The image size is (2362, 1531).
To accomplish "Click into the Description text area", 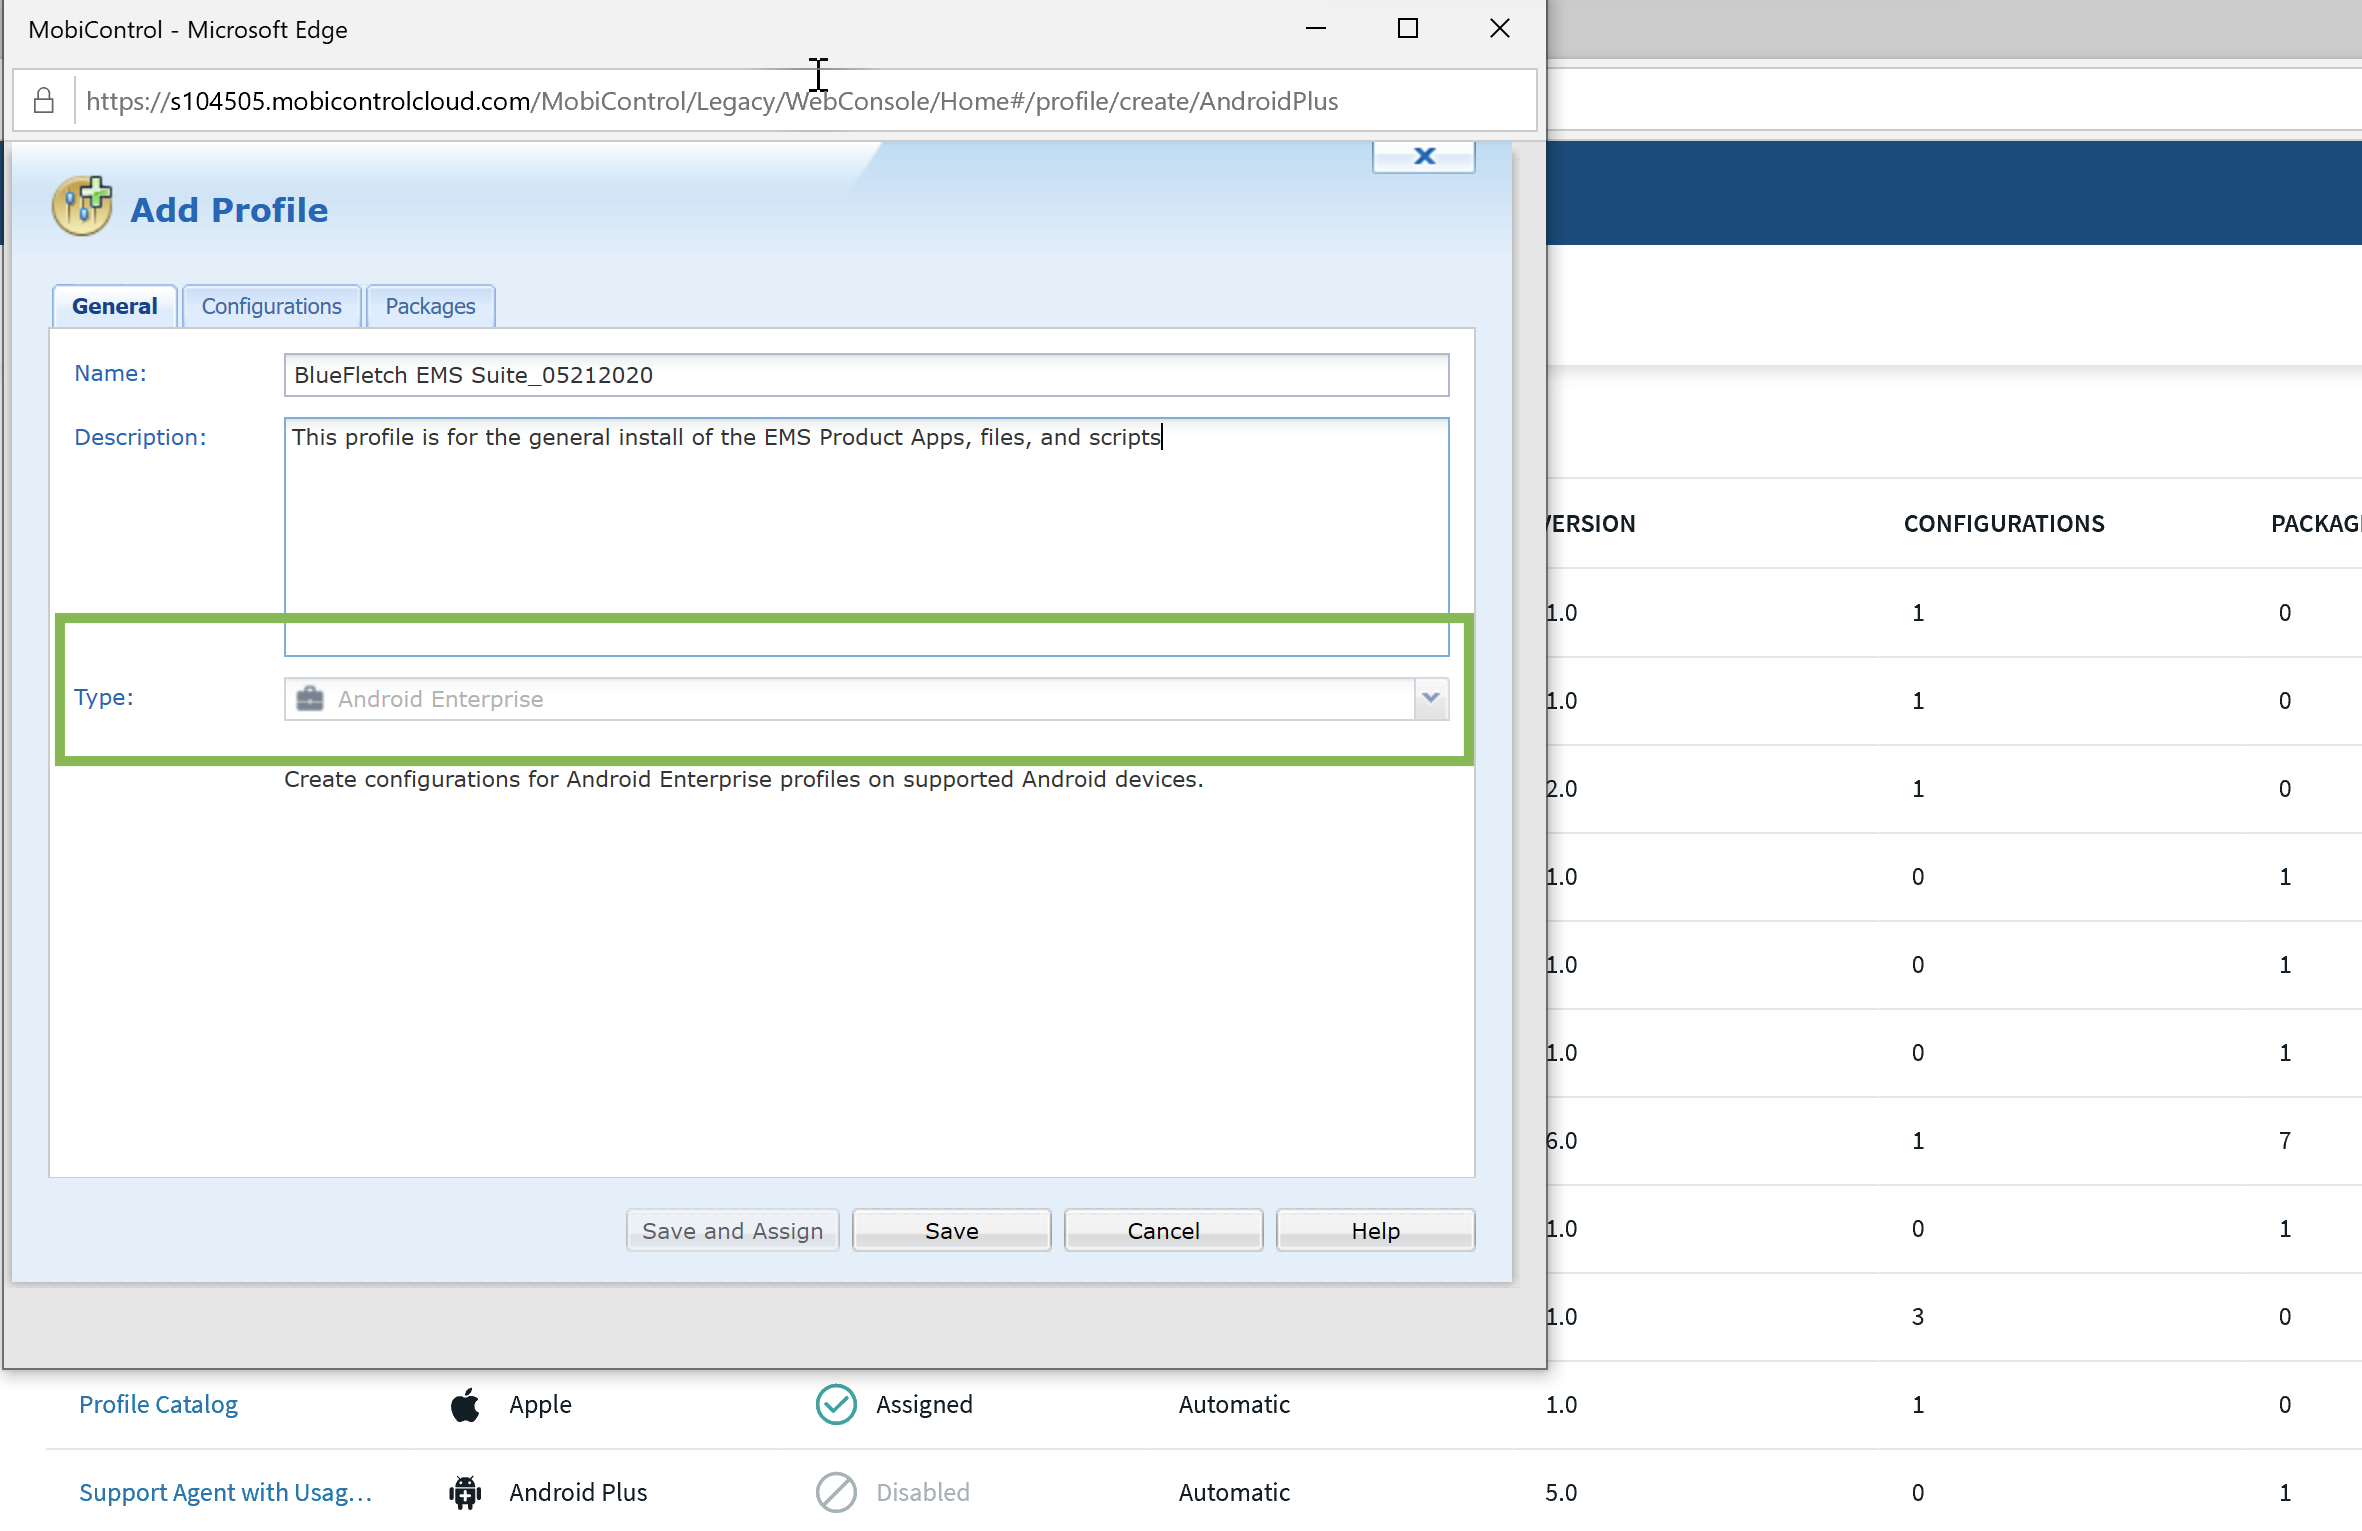I will pyautogui.click(x=866, y=537).
